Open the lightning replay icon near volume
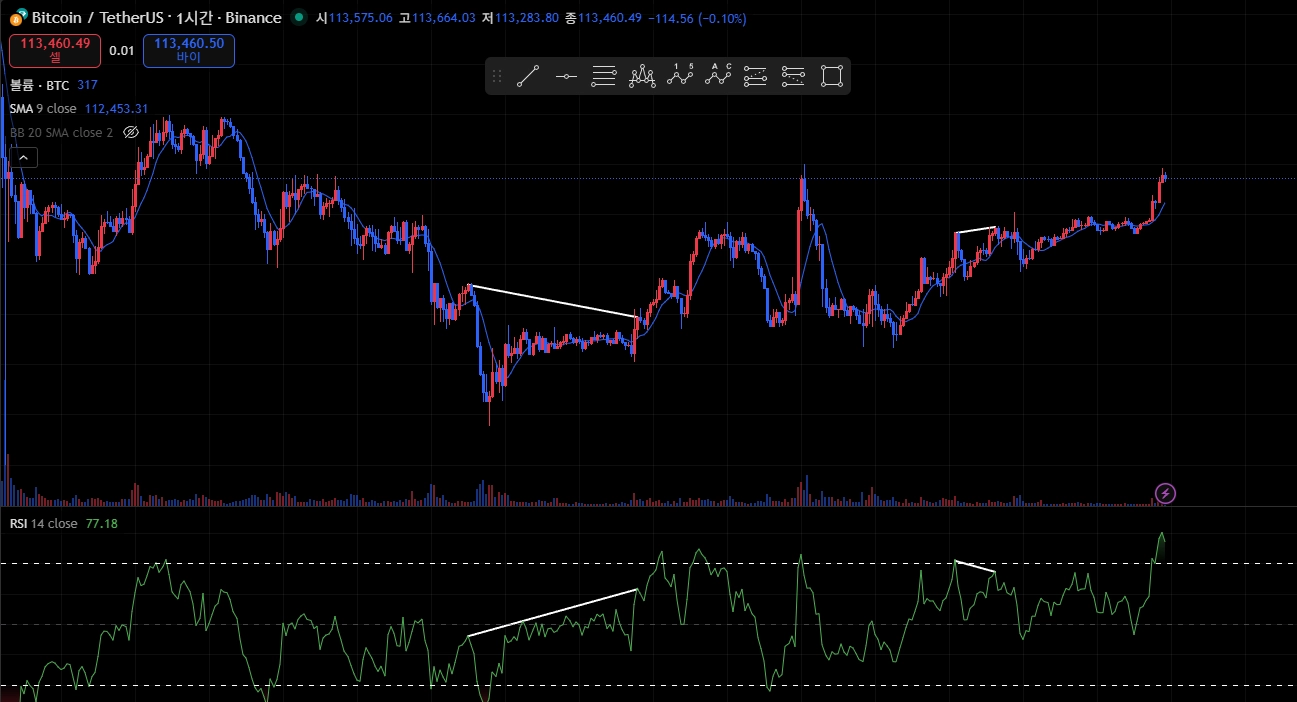The height and width of the screenshot is (702, 1297). tap(1166, 493)
